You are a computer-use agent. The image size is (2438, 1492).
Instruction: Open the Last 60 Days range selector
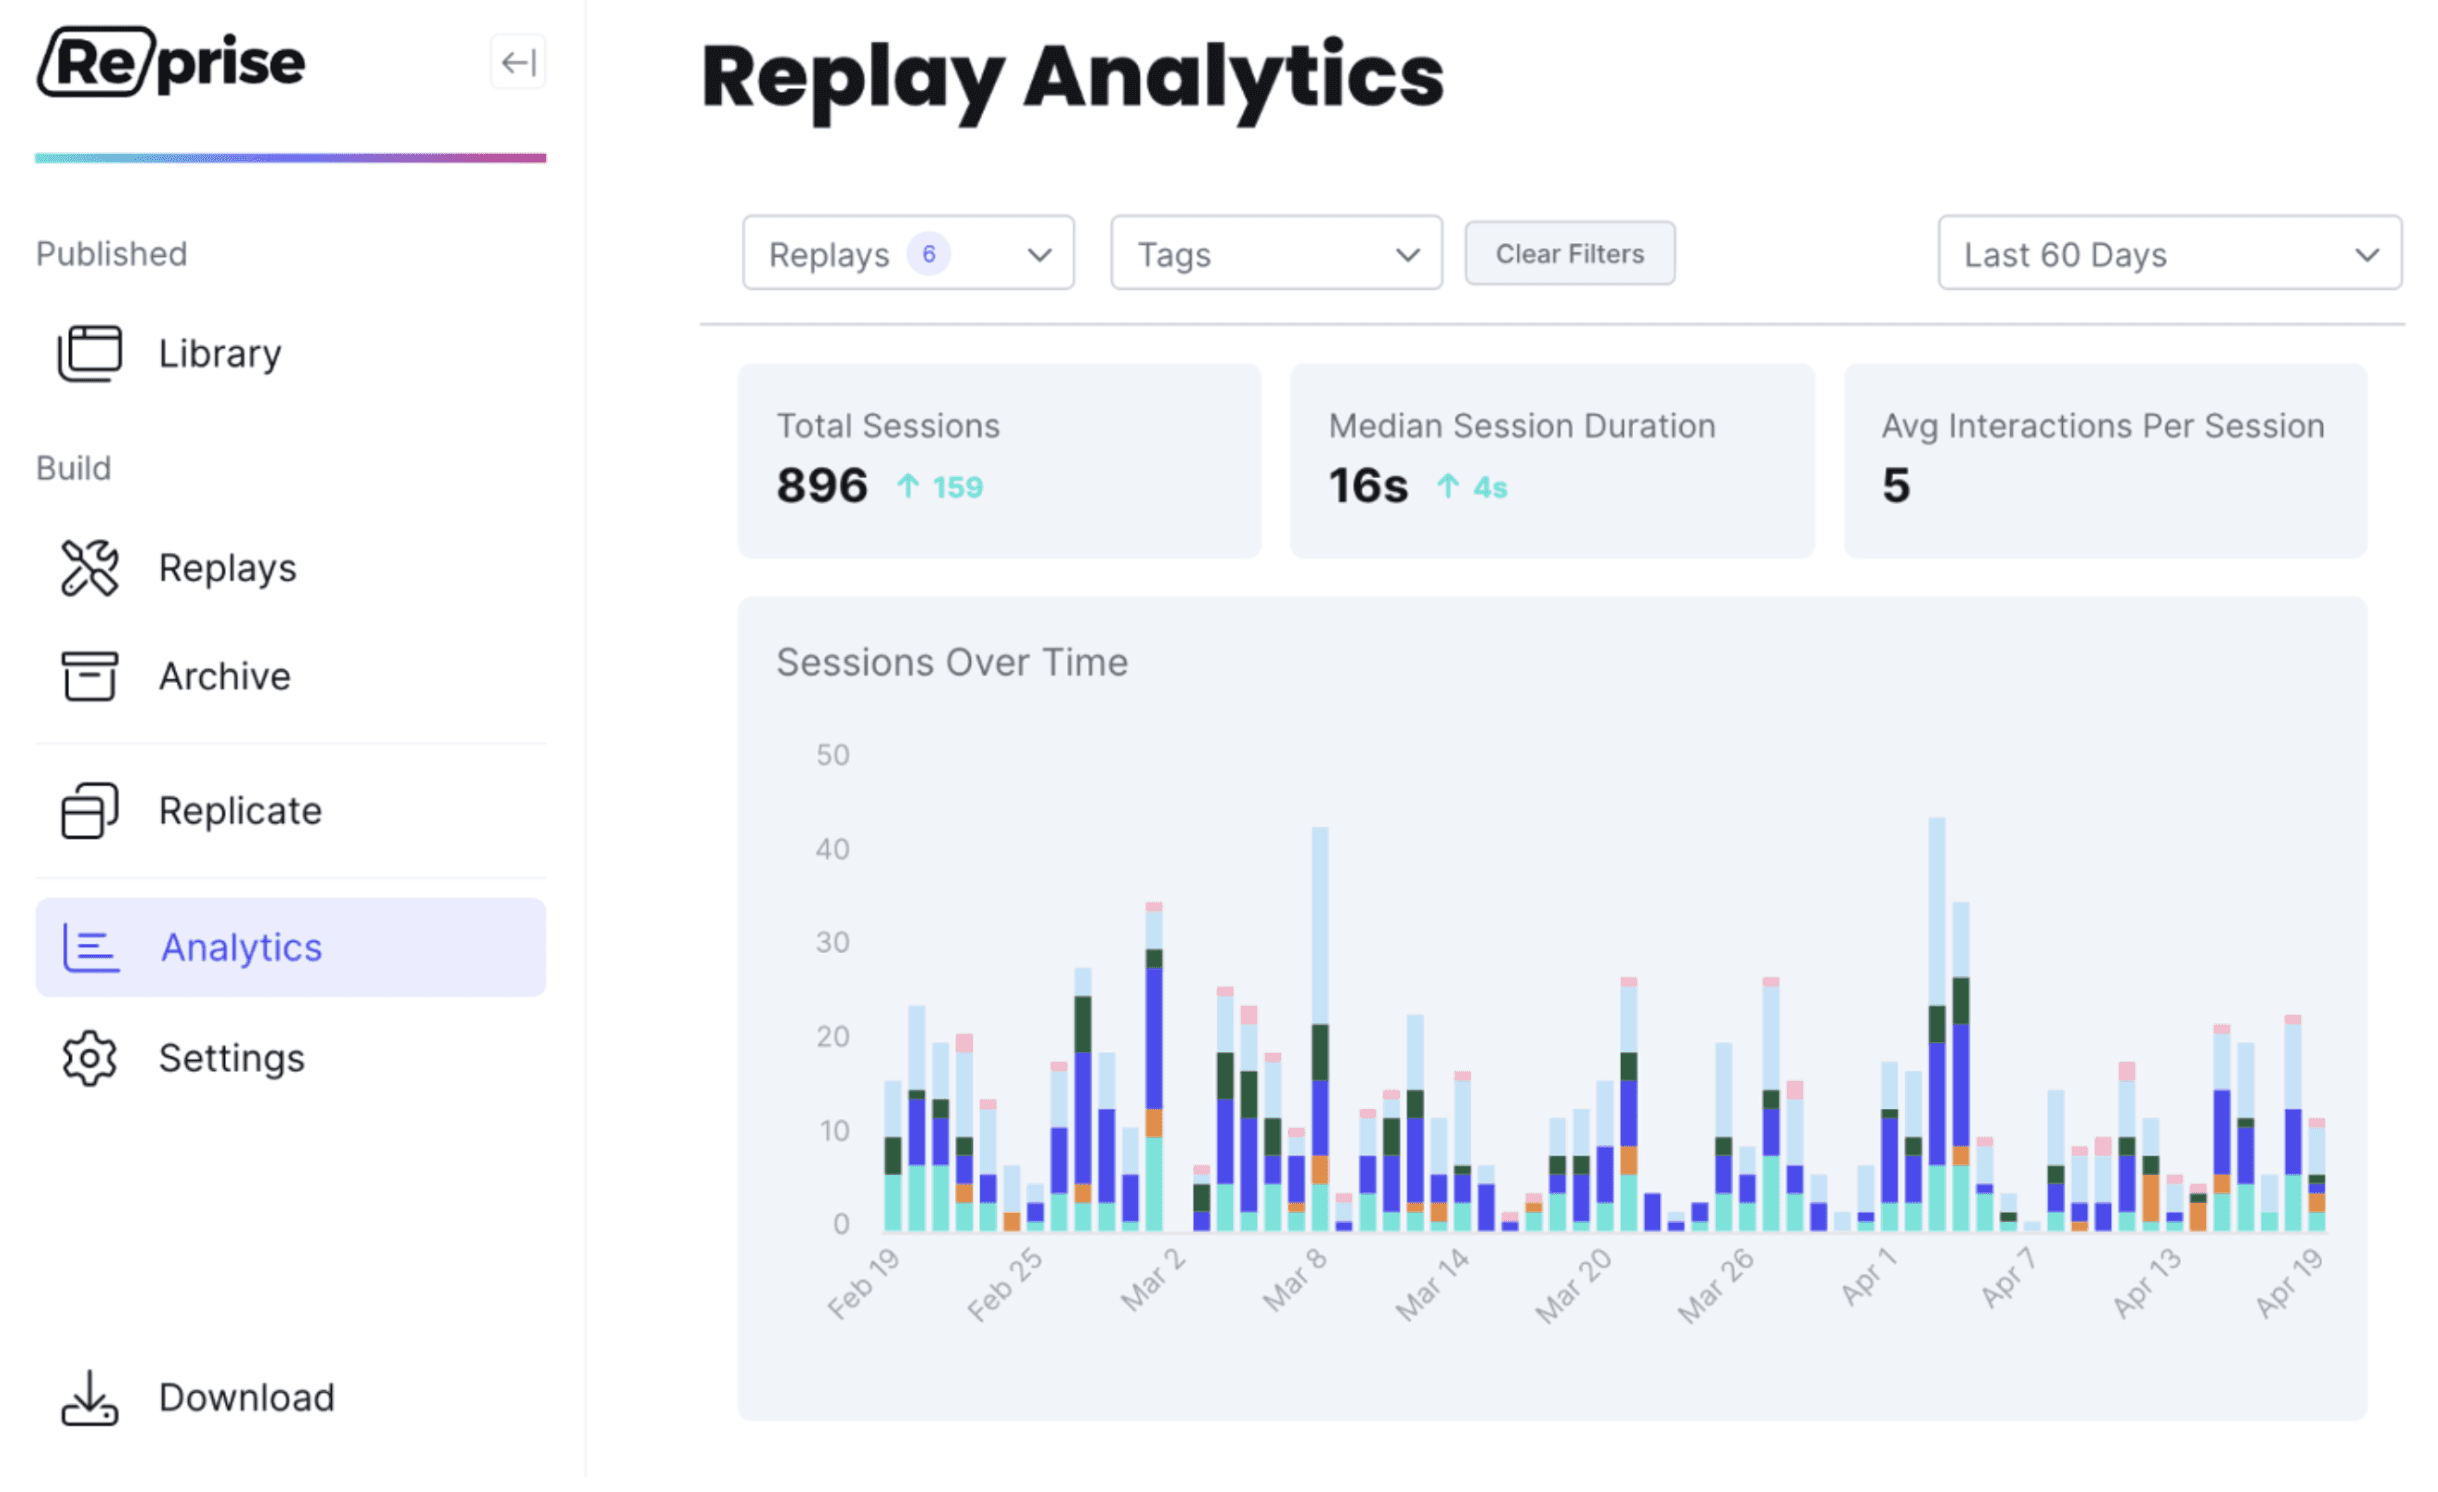(x=2168, y=254)
